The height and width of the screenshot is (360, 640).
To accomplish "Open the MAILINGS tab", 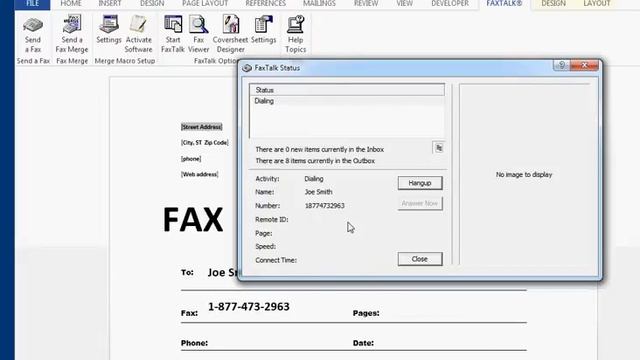I will [319, 4].
